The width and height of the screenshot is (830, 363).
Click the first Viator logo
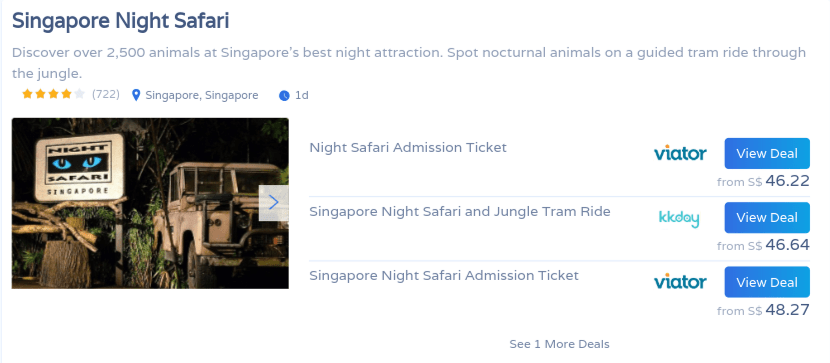(680, 154)
